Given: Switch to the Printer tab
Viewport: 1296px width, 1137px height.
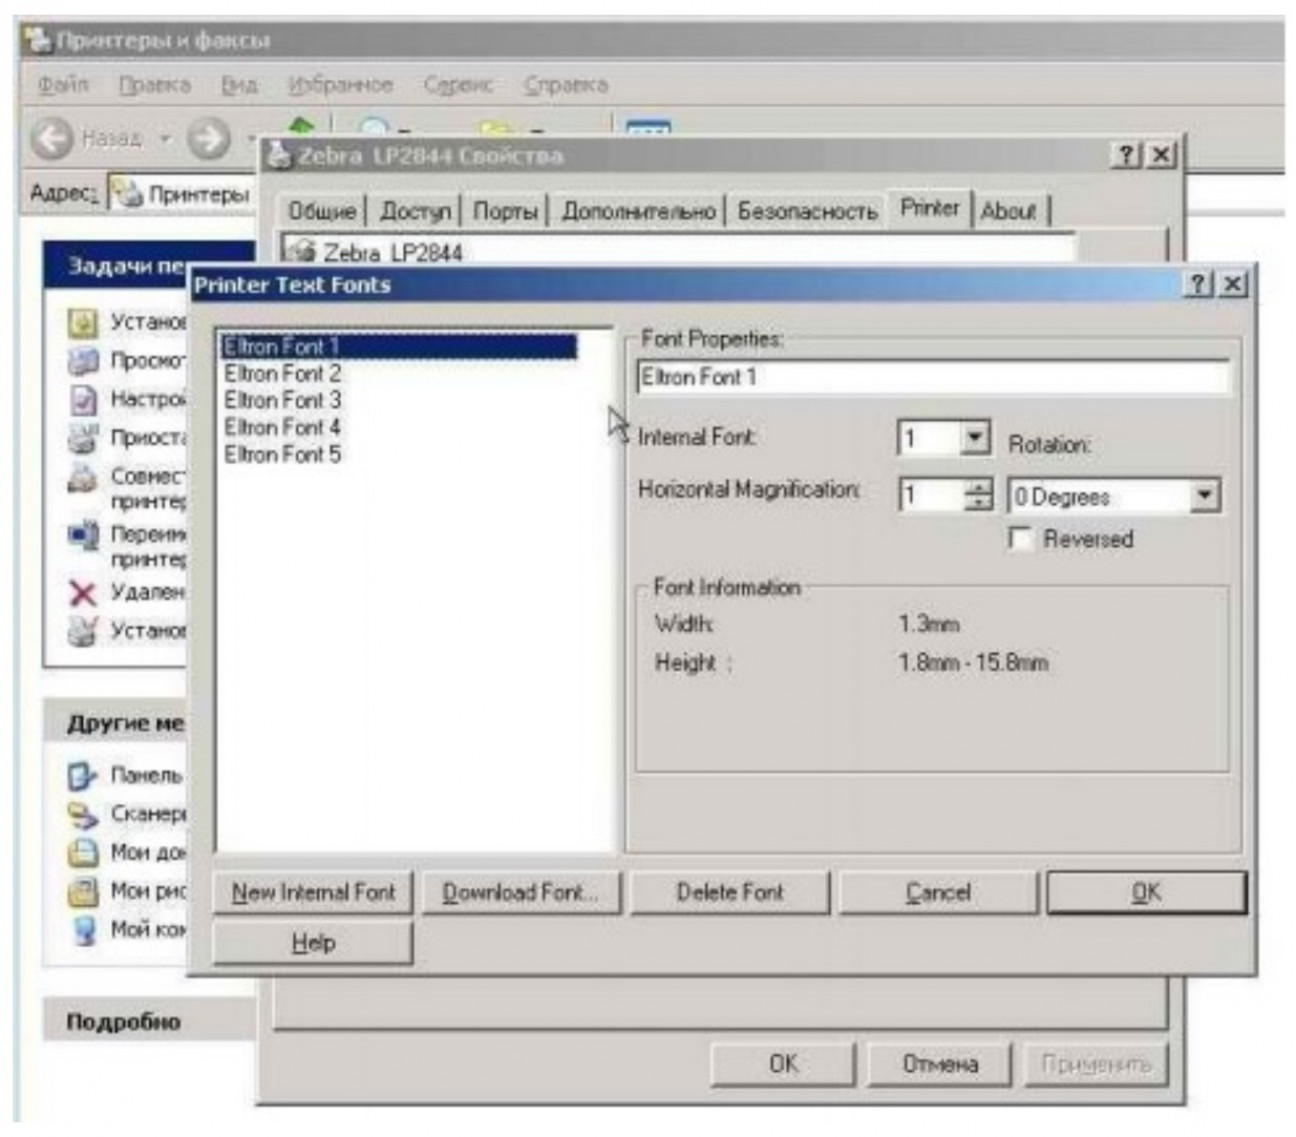Looking at the screenshot, I should coord(930,208).
